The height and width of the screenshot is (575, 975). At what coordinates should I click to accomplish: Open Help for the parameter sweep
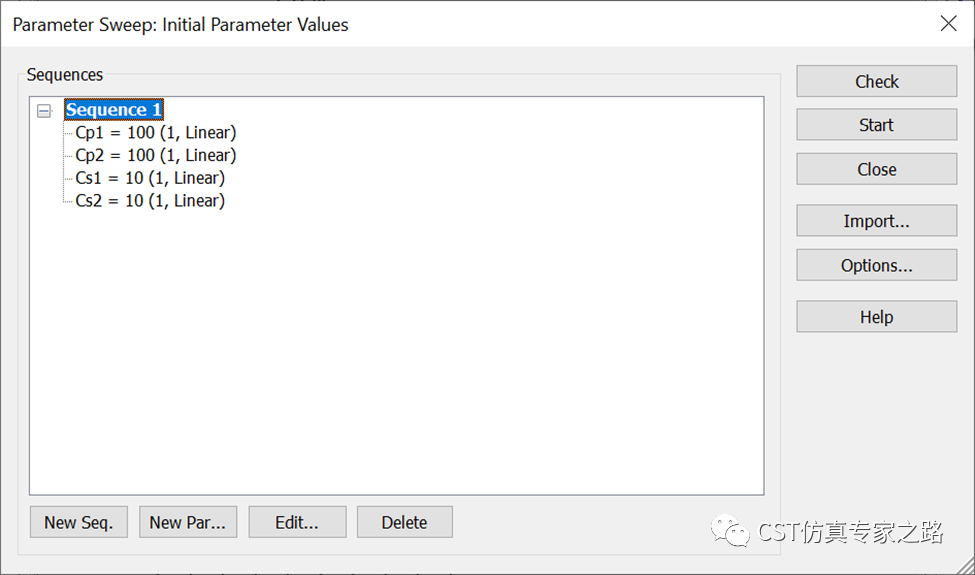point(876,317)
